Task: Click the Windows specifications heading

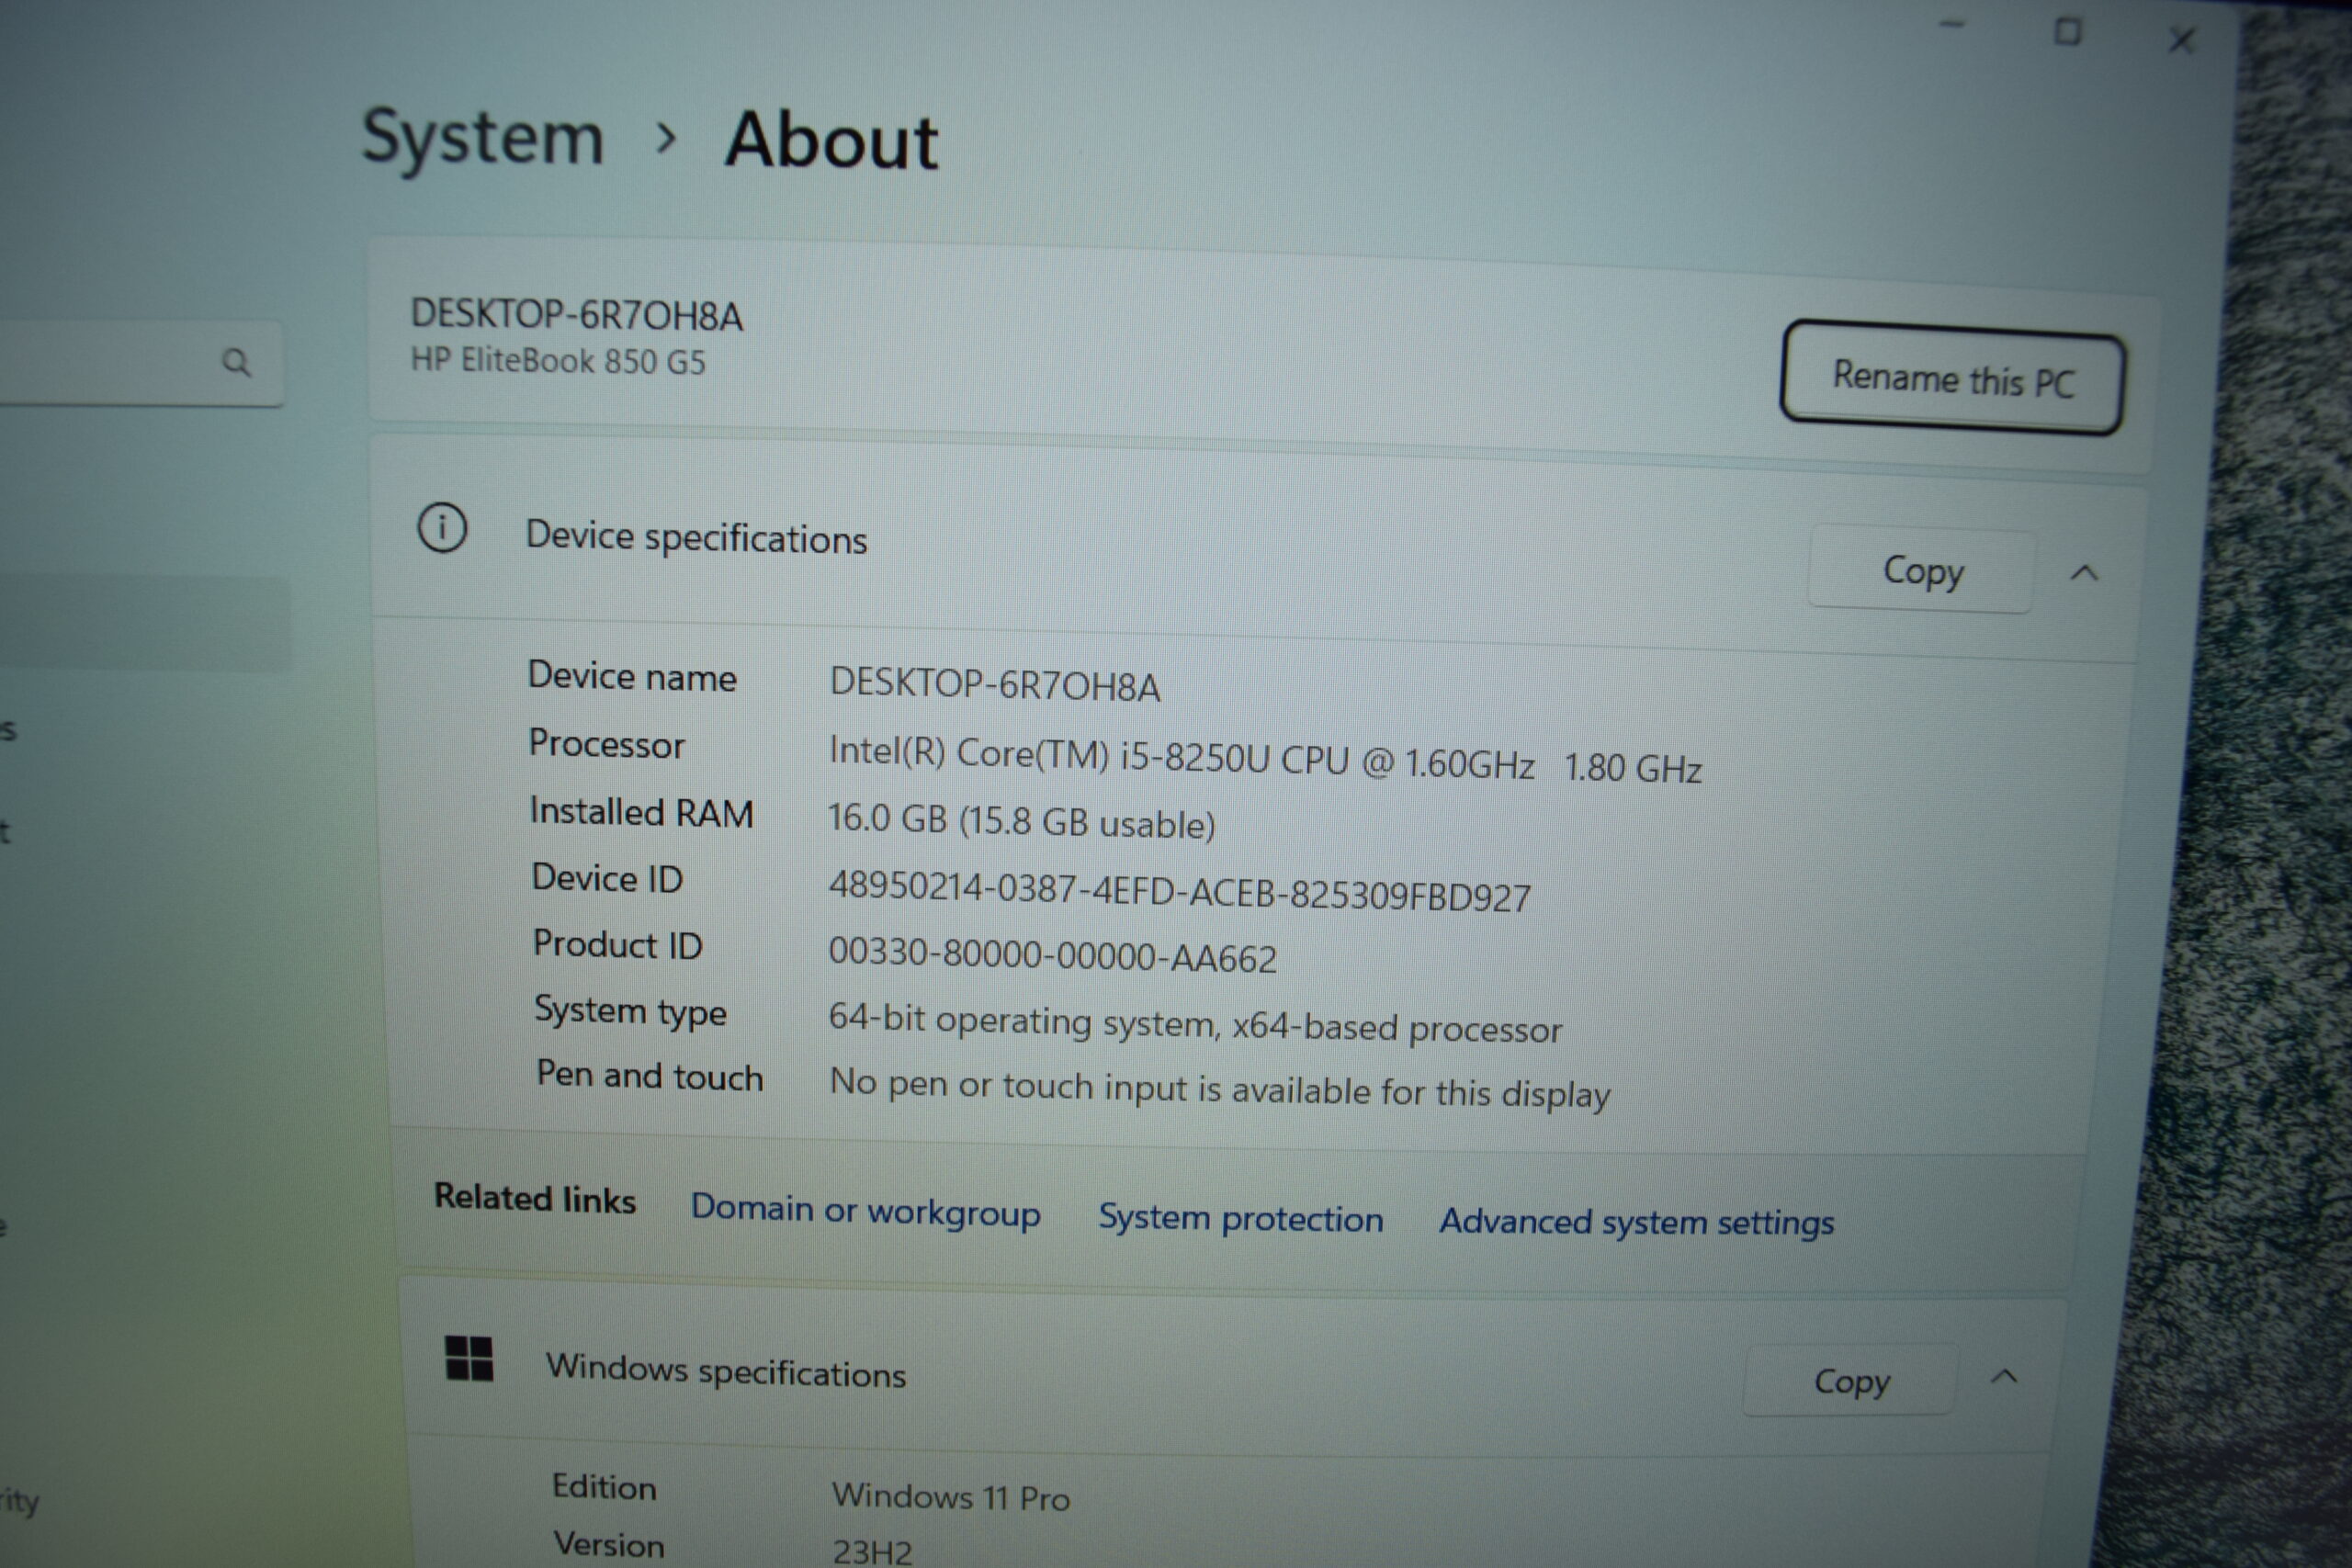Action: tap(725, 1371)
